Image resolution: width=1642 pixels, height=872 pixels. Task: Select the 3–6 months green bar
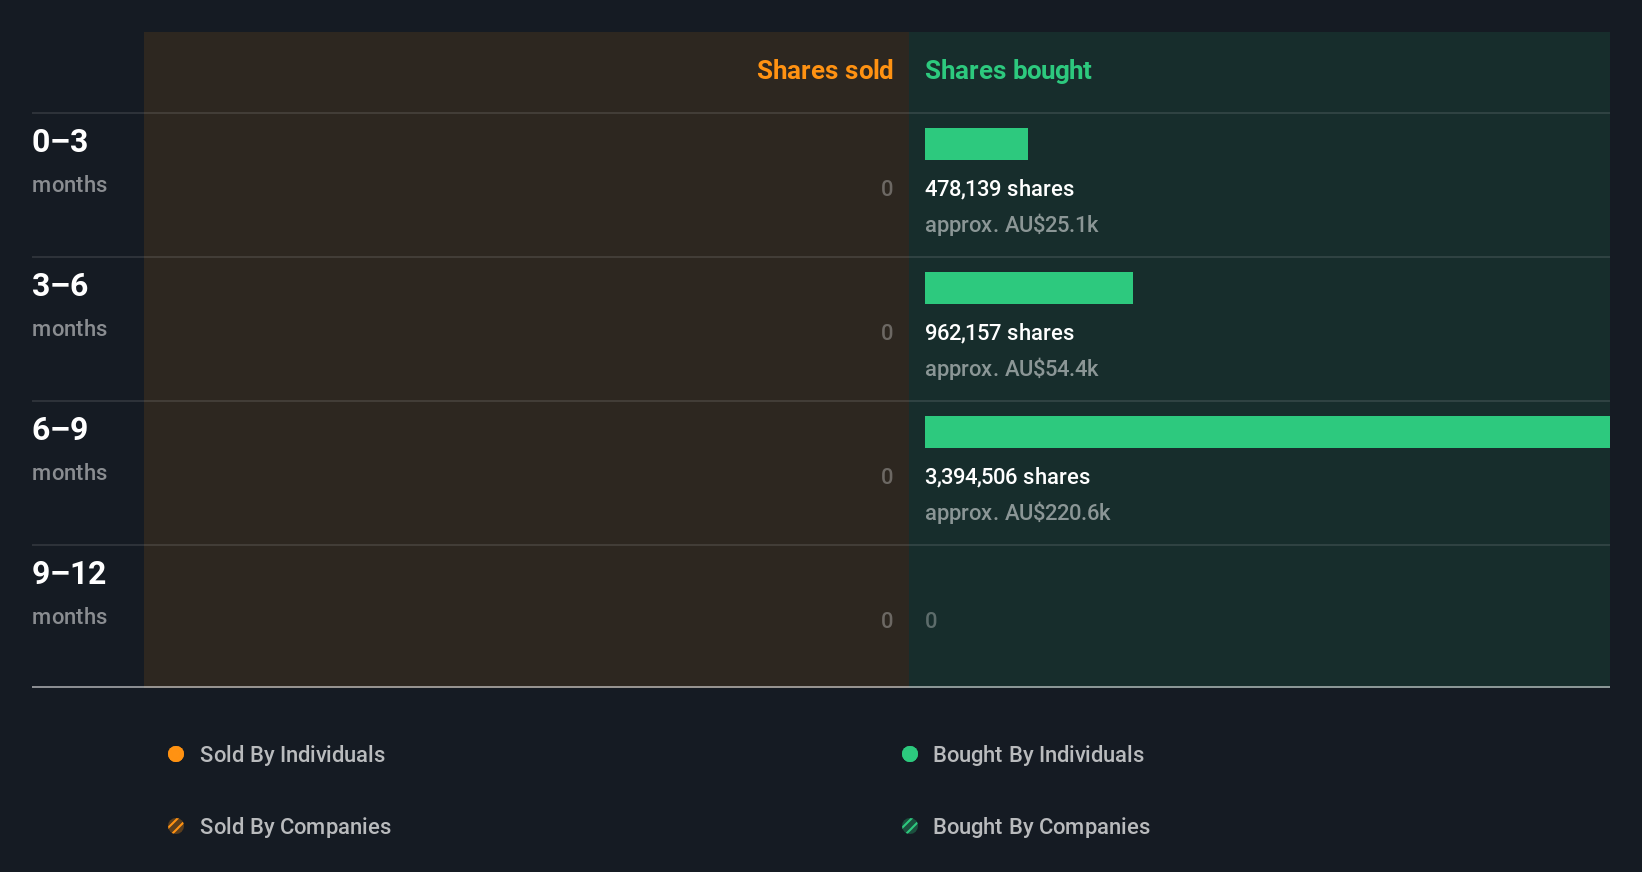pos(1028,288)
